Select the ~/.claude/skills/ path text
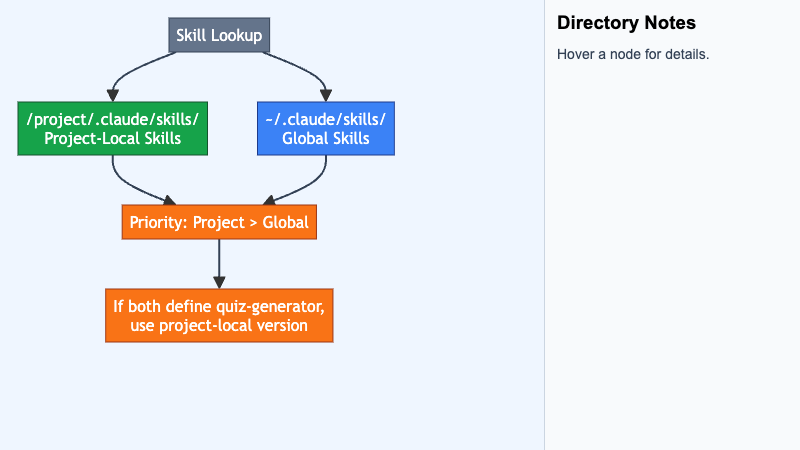This screenshot has height=450, width=800. coord(325,118)
